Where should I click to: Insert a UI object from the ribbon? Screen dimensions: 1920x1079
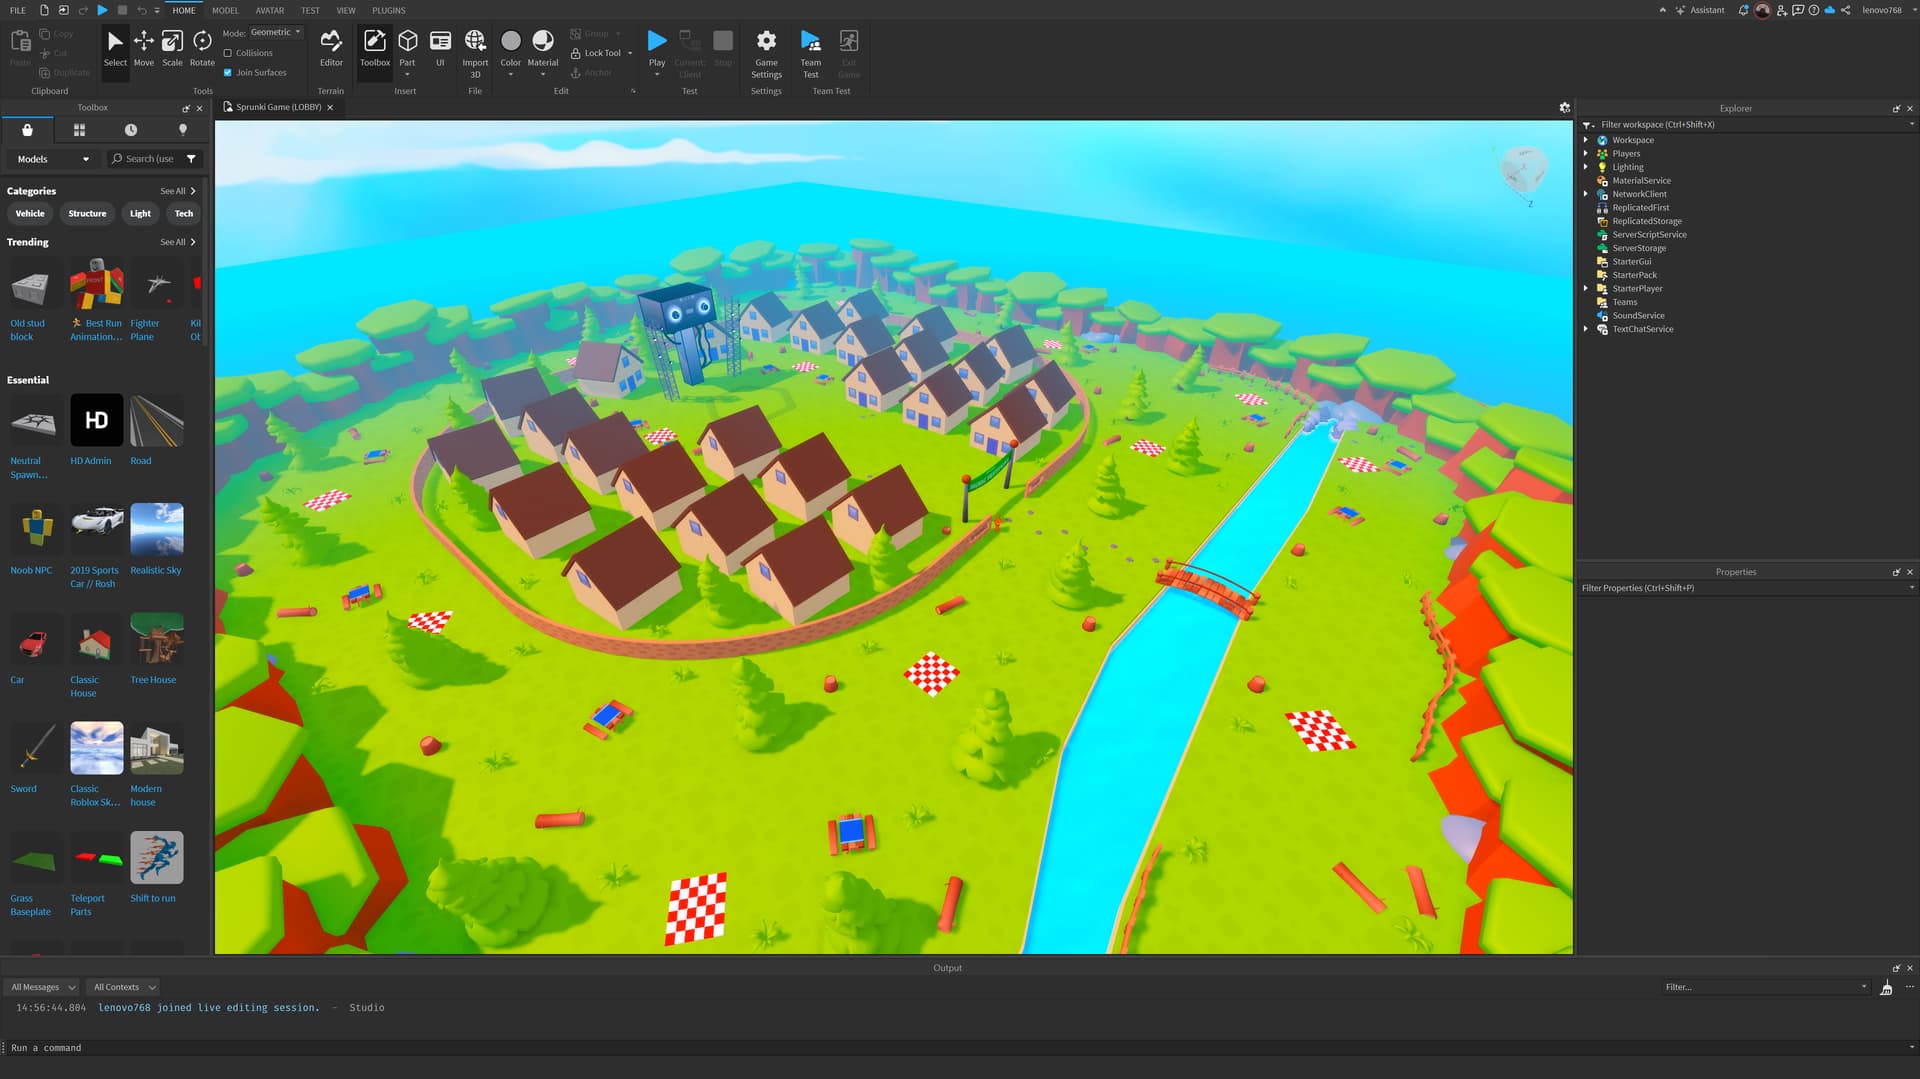[x=440, y=48]
